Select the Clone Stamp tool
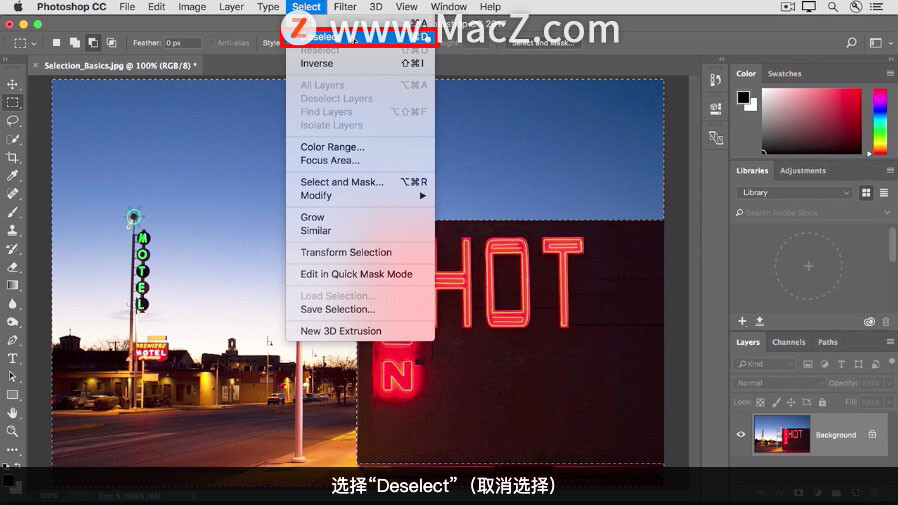 (x=12, y=230)
